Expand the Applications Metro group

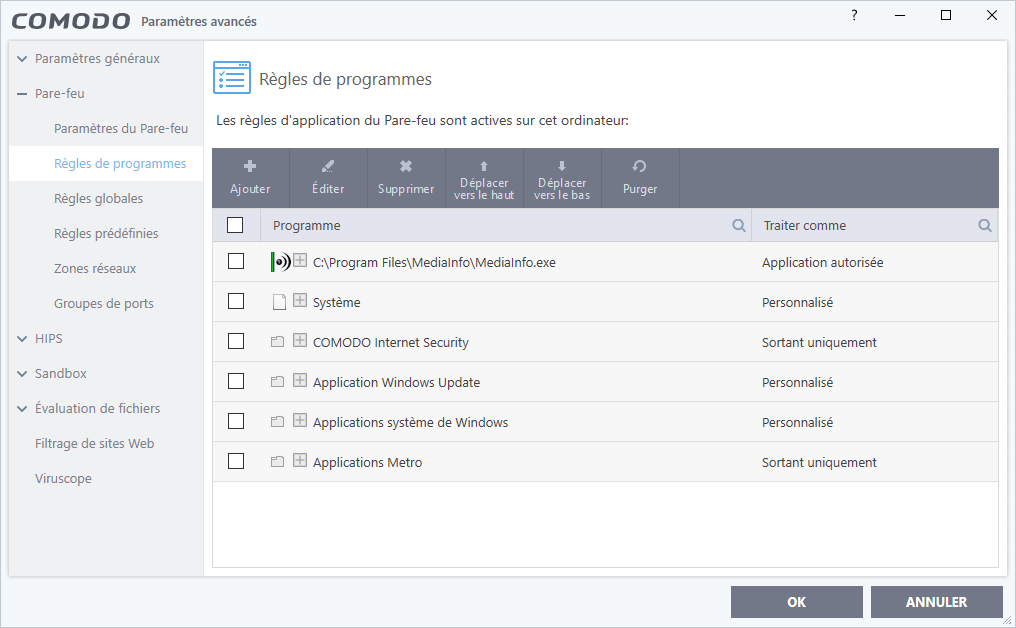pyautogui.click(x=299, y=461)
